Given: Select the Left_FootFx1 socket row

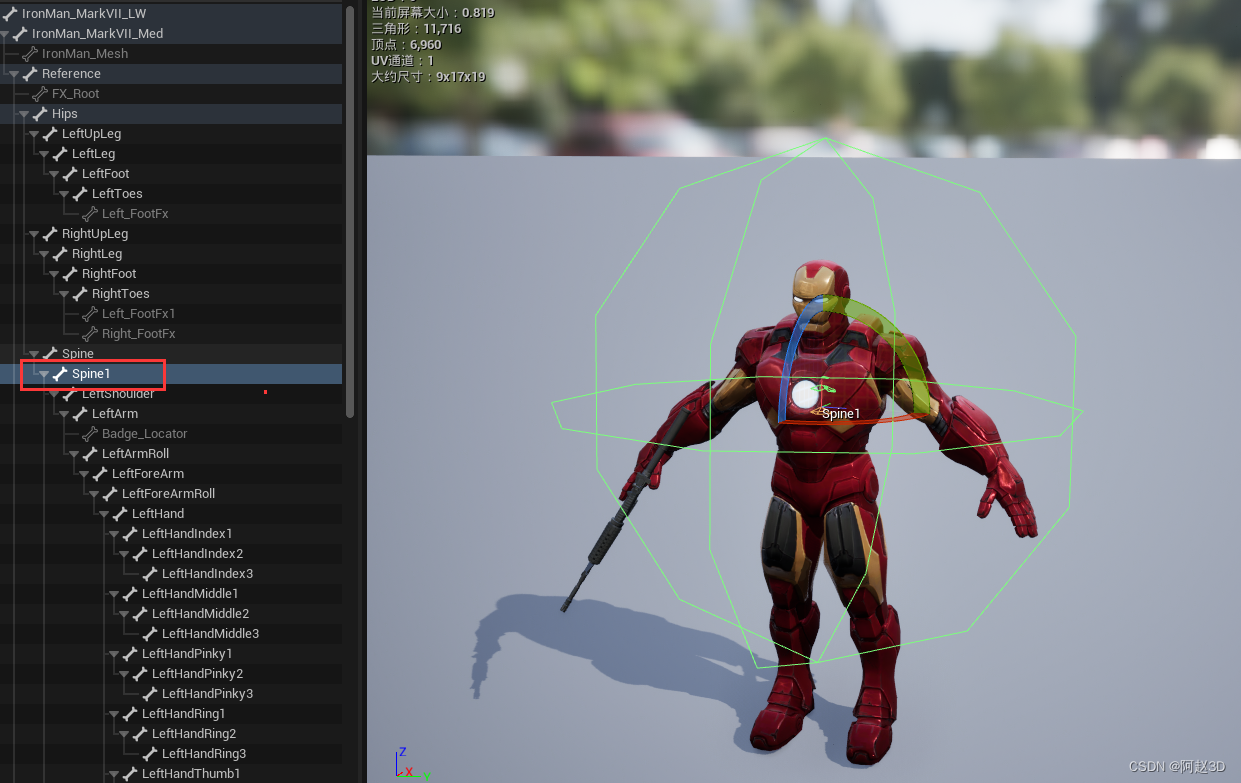Looking at the screenshot, I should (171, 314).
